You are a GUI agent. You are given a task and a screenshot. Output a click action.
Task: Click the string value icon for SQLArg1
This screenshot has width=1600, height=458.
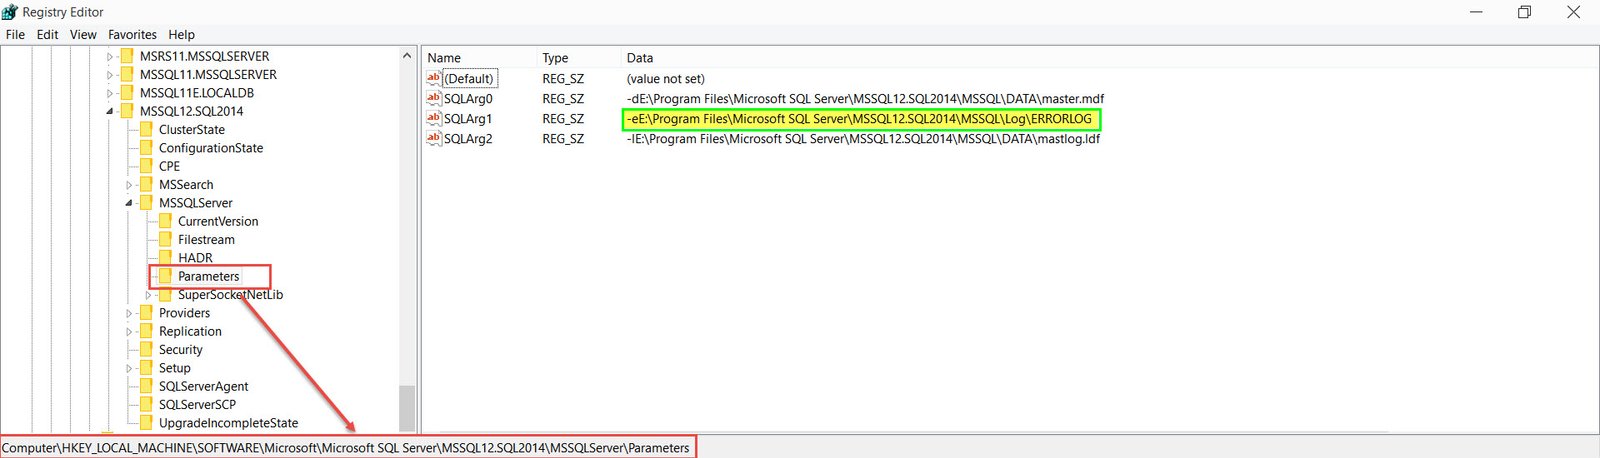coord(434,118)
